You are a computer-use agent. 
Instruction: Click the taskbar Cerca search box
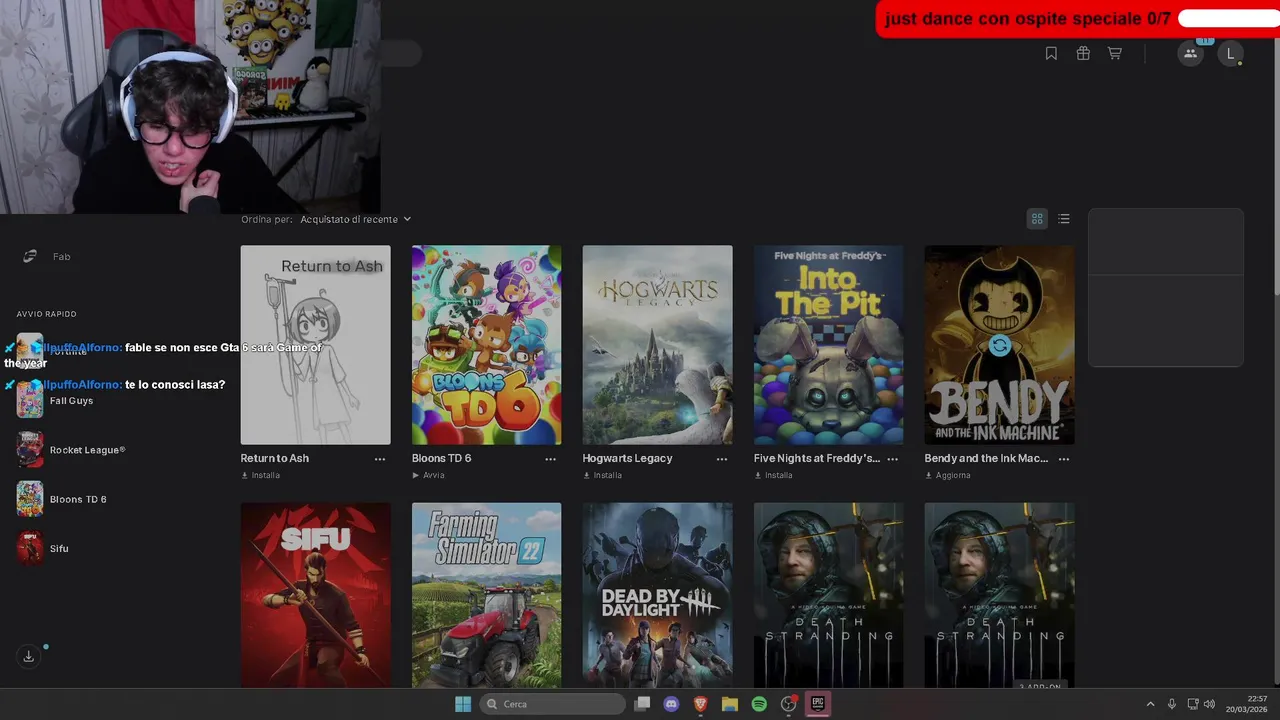[551, 704]
